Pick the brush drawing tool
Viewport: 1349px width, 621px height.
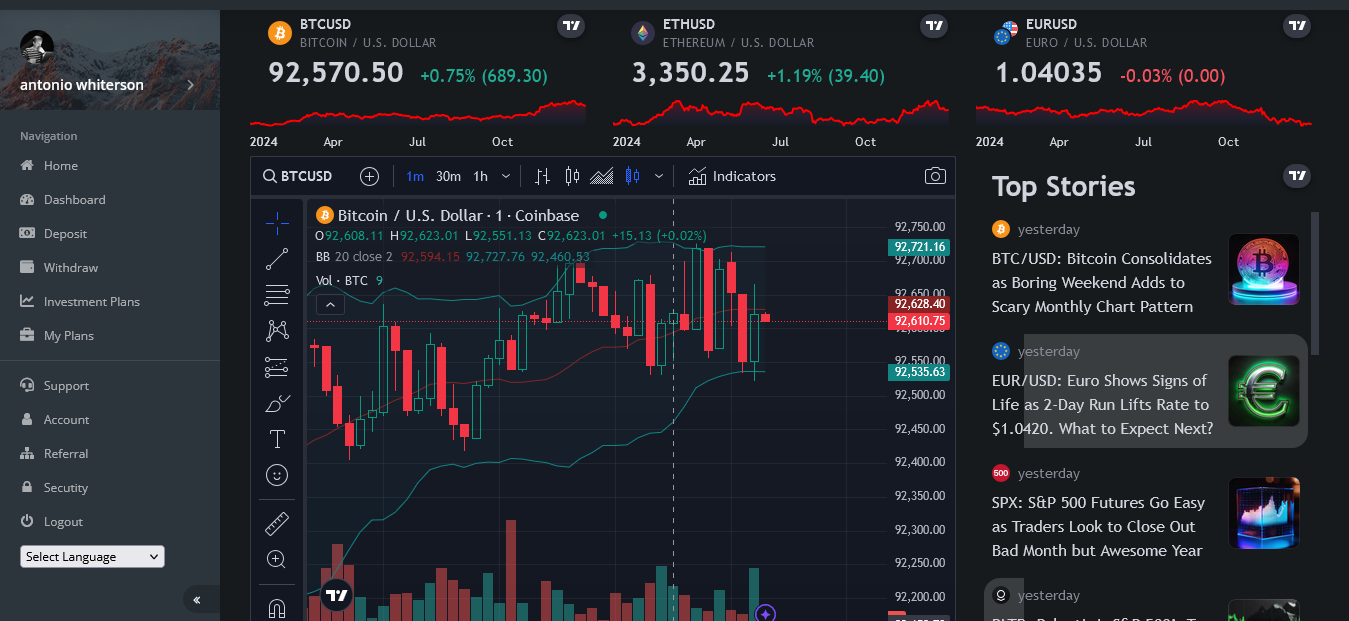[277, 404]
